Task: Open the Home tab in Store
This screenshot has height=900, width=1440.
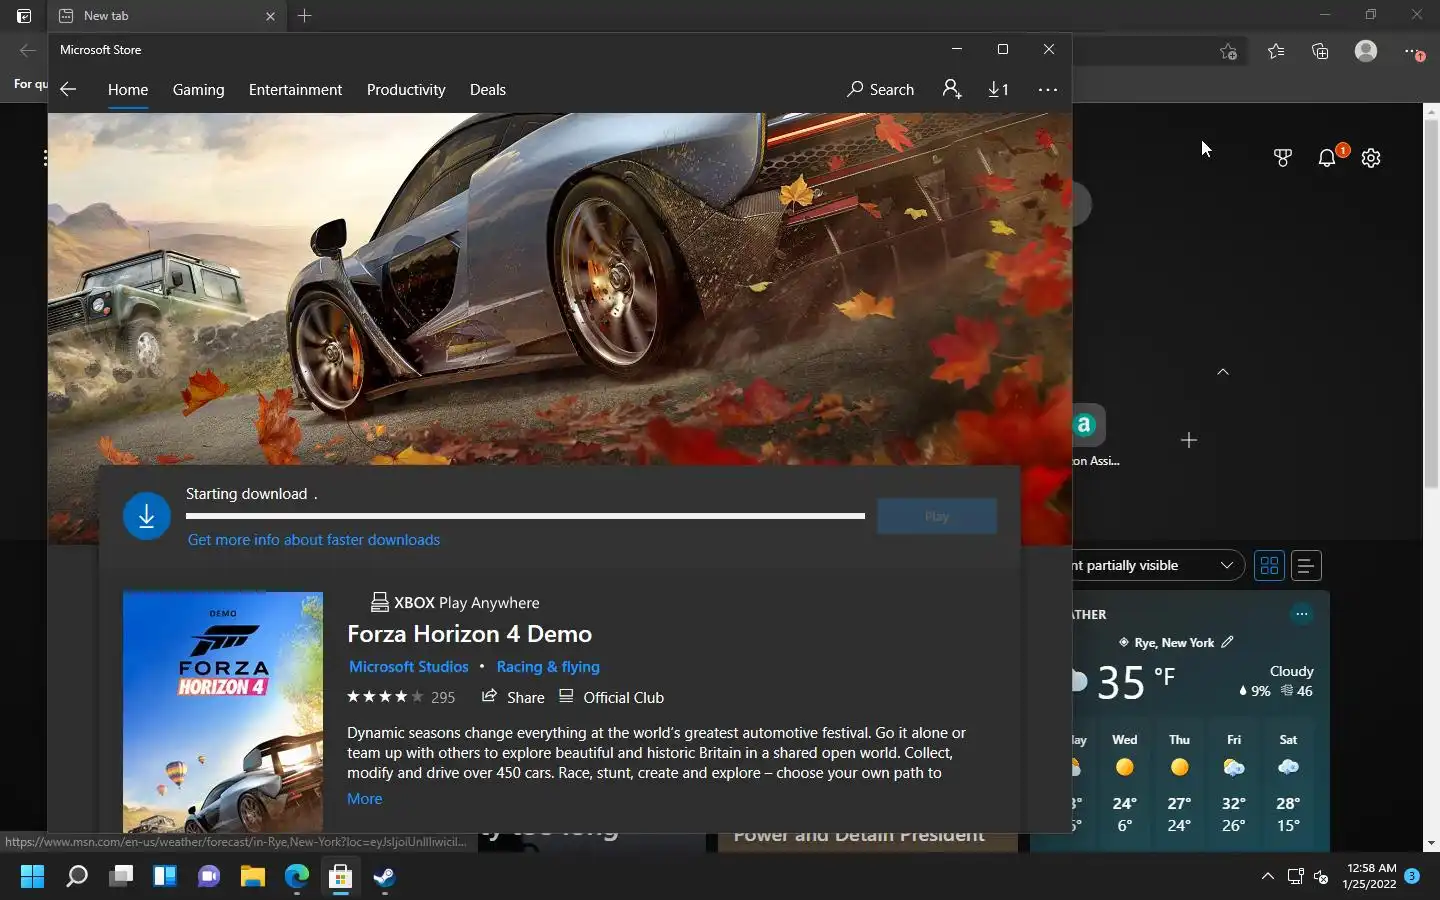Action: [x=128, y=89]
